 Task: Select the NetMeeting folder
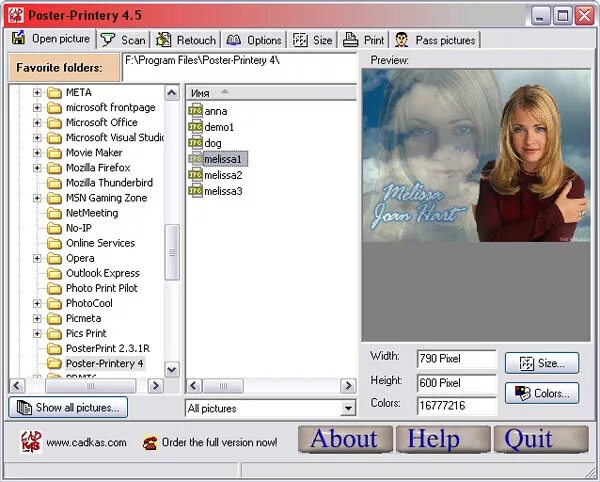click(x=92, y=213)
